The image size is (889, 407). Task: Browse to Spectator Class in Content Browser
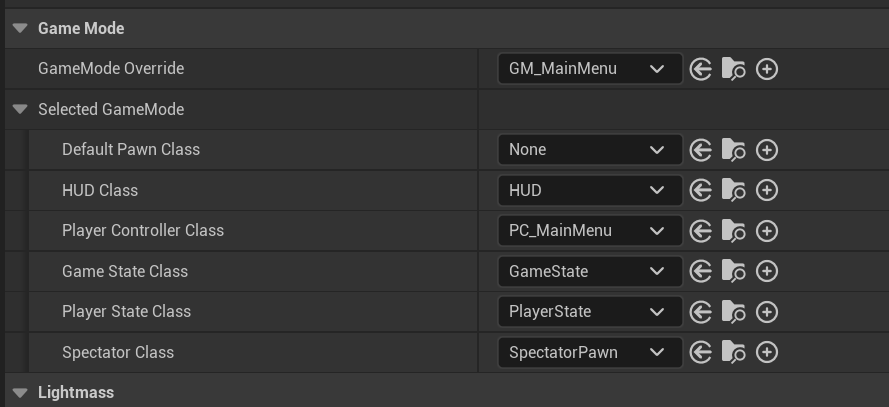point(734,352)
